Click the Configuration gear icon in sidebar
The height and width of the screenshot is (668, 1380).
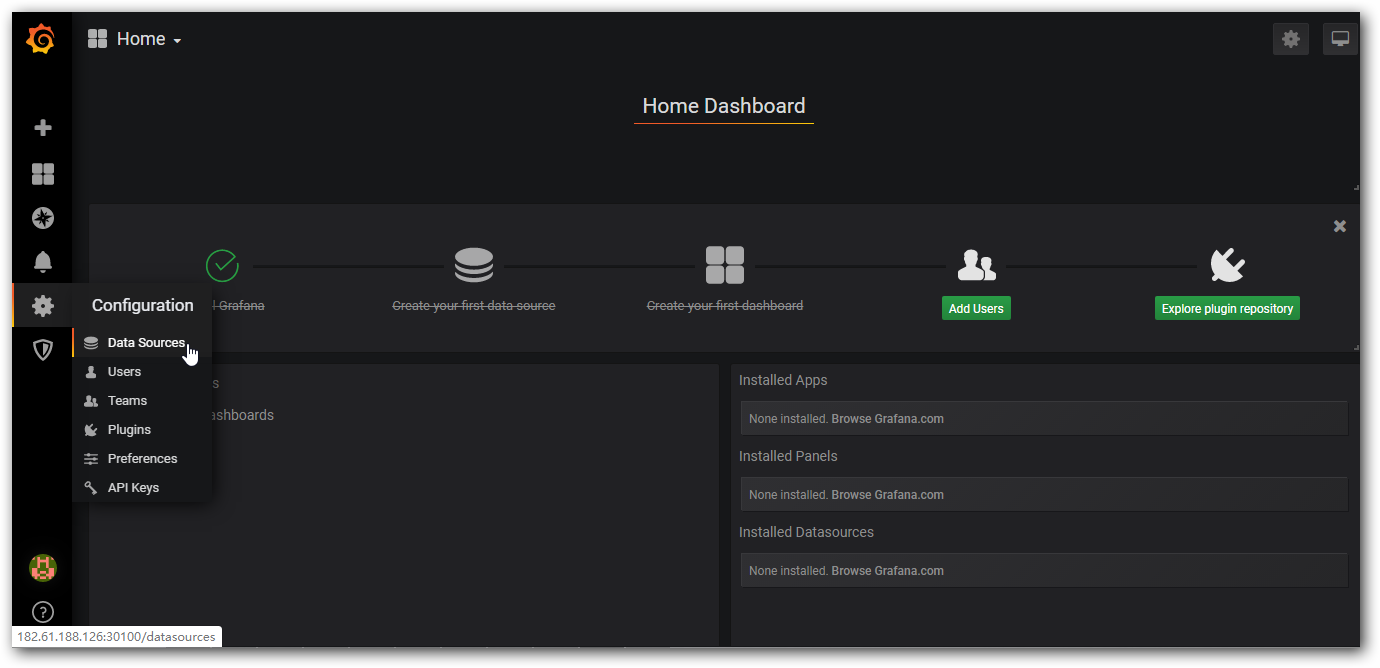coord(42,306)
